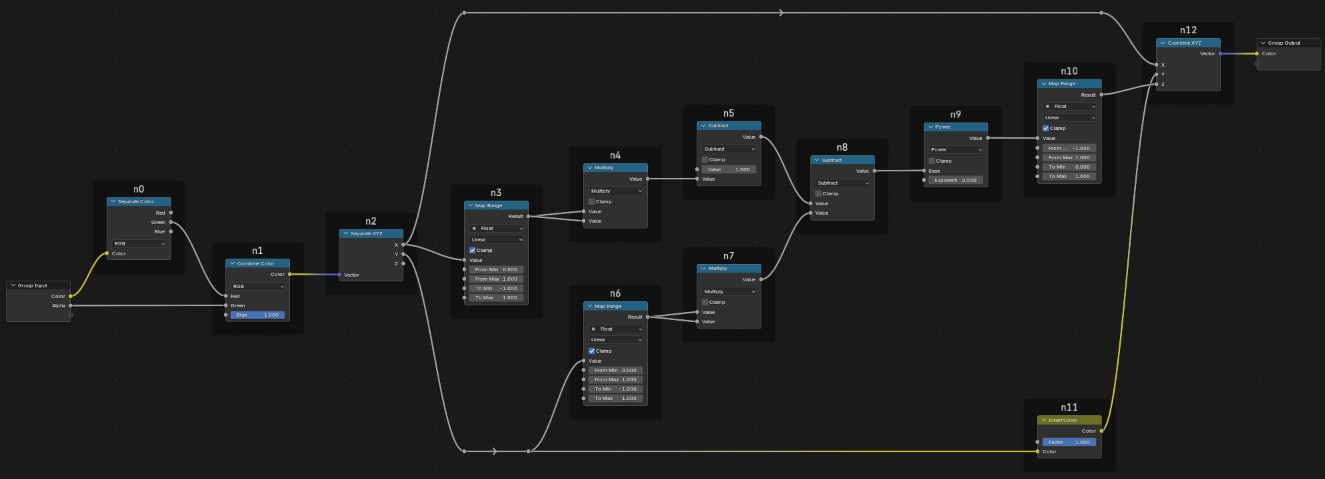Open Linear interpolation dropdown in n3
This screenshot has width=1325, height=479.
coord(496,239)
